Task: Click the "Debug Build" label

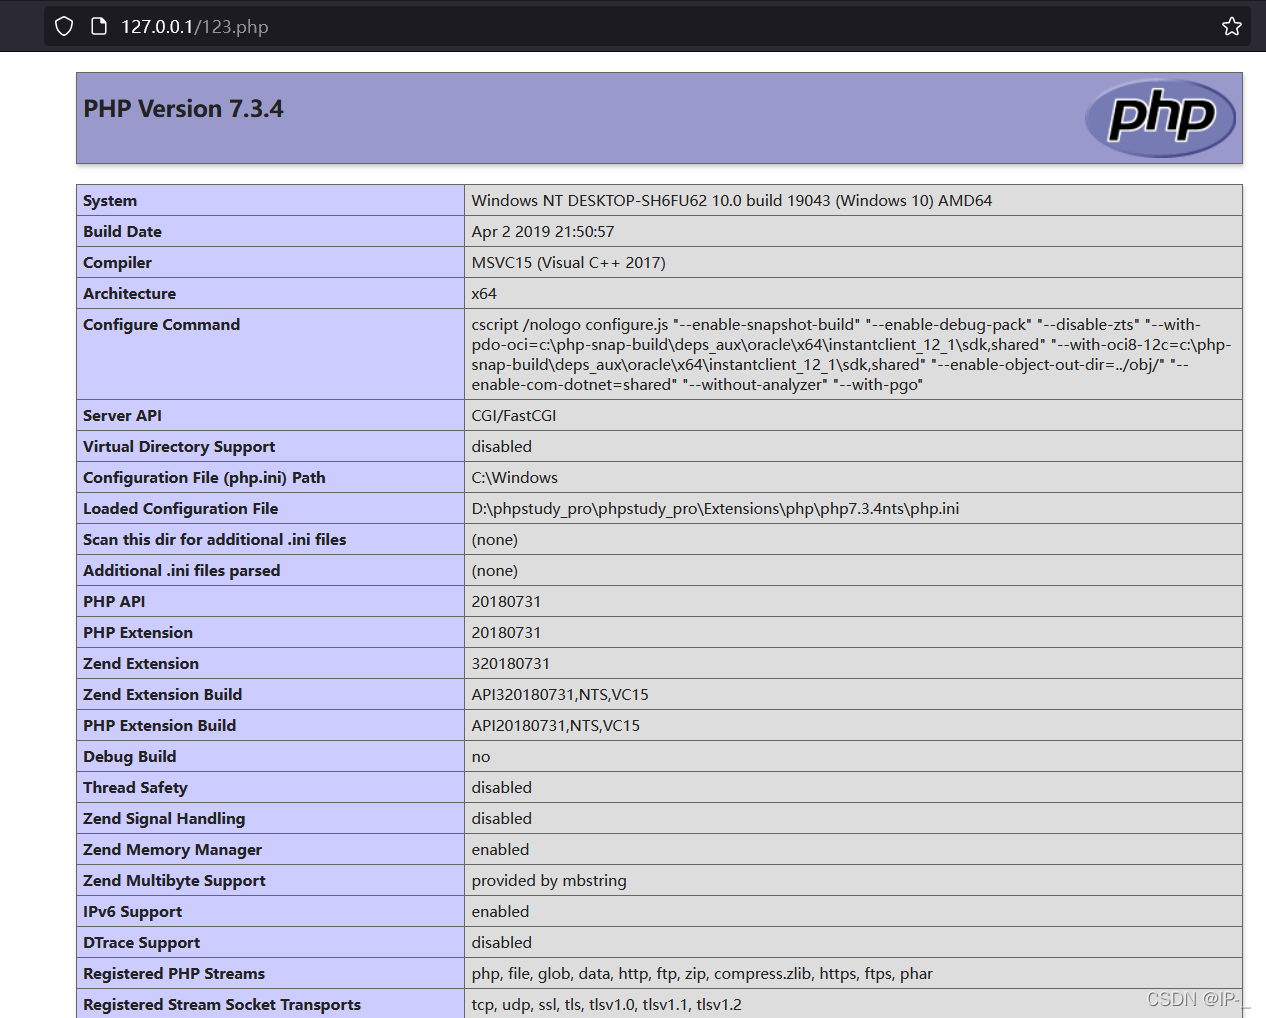Action: tap(129, 757)
